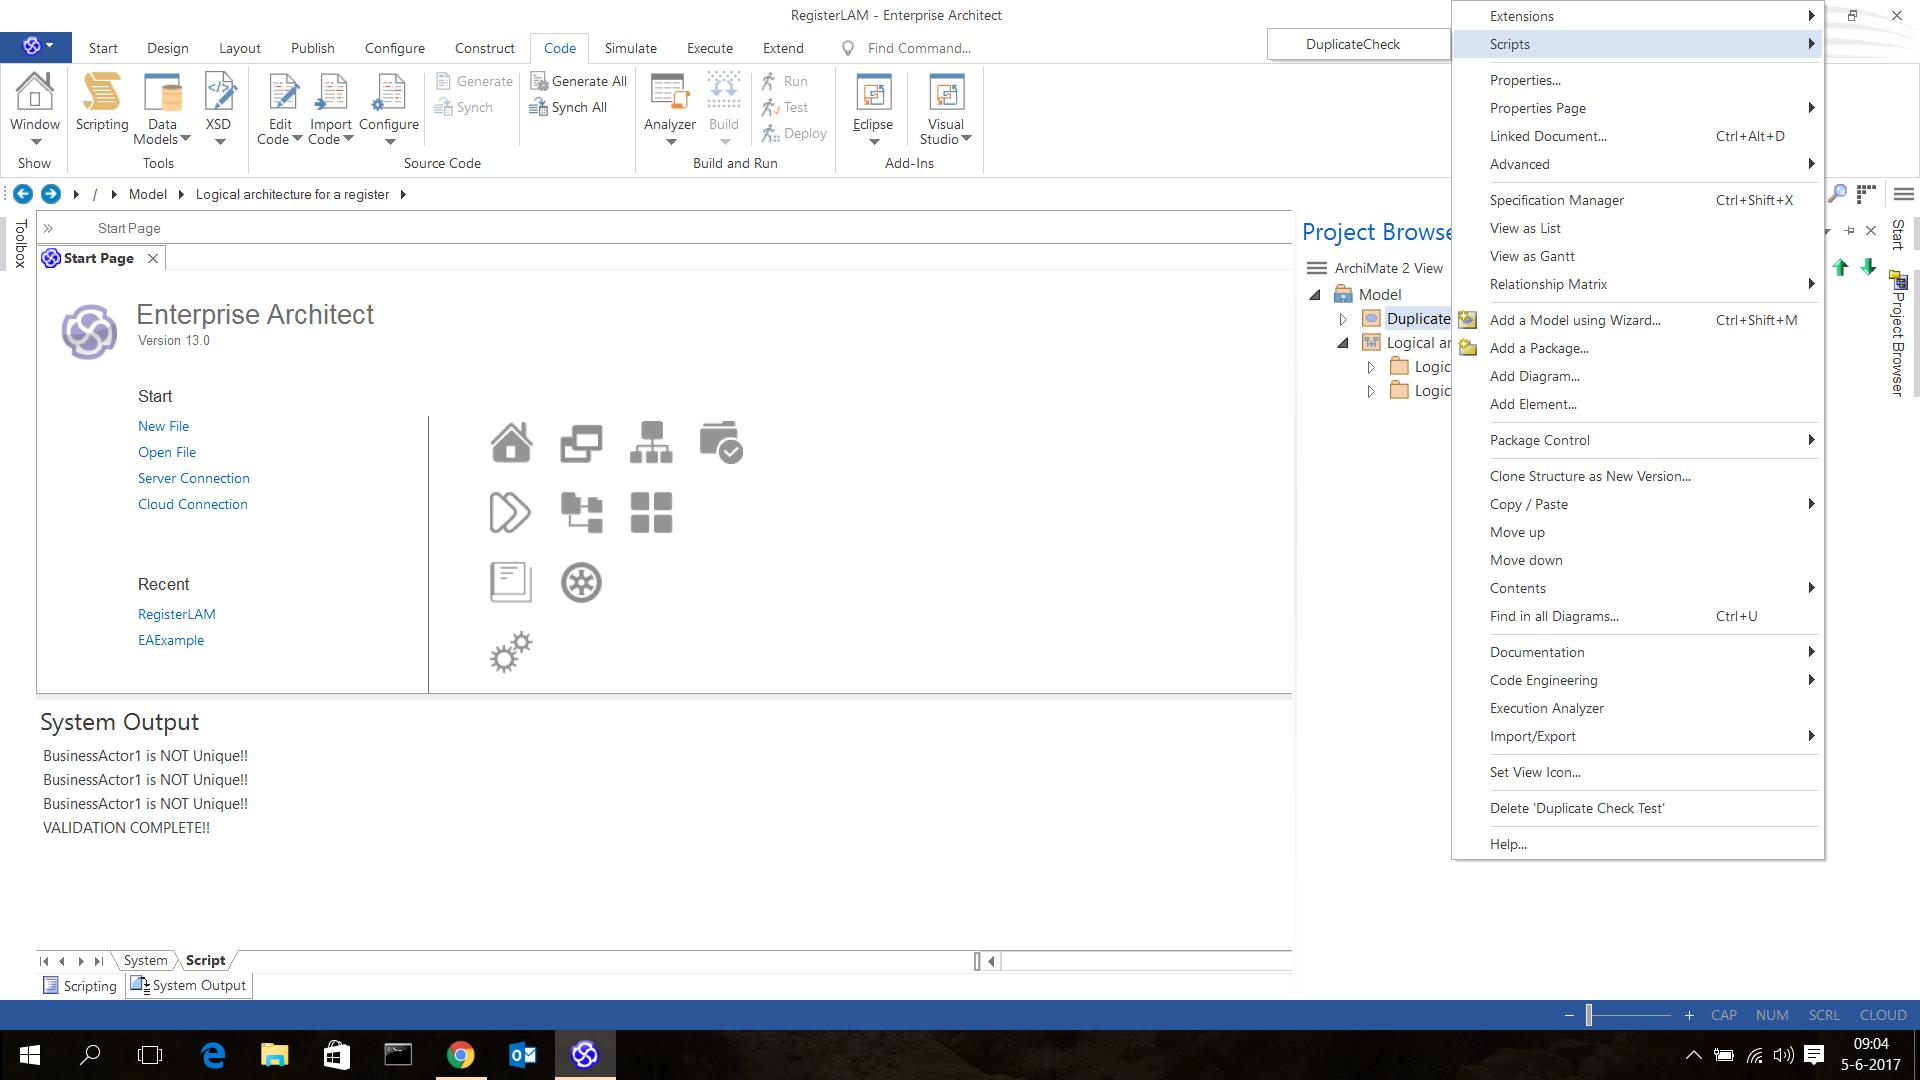Open the Windows Start menu
This screenshot has height=1080, width=1920.
[29, 1054]
